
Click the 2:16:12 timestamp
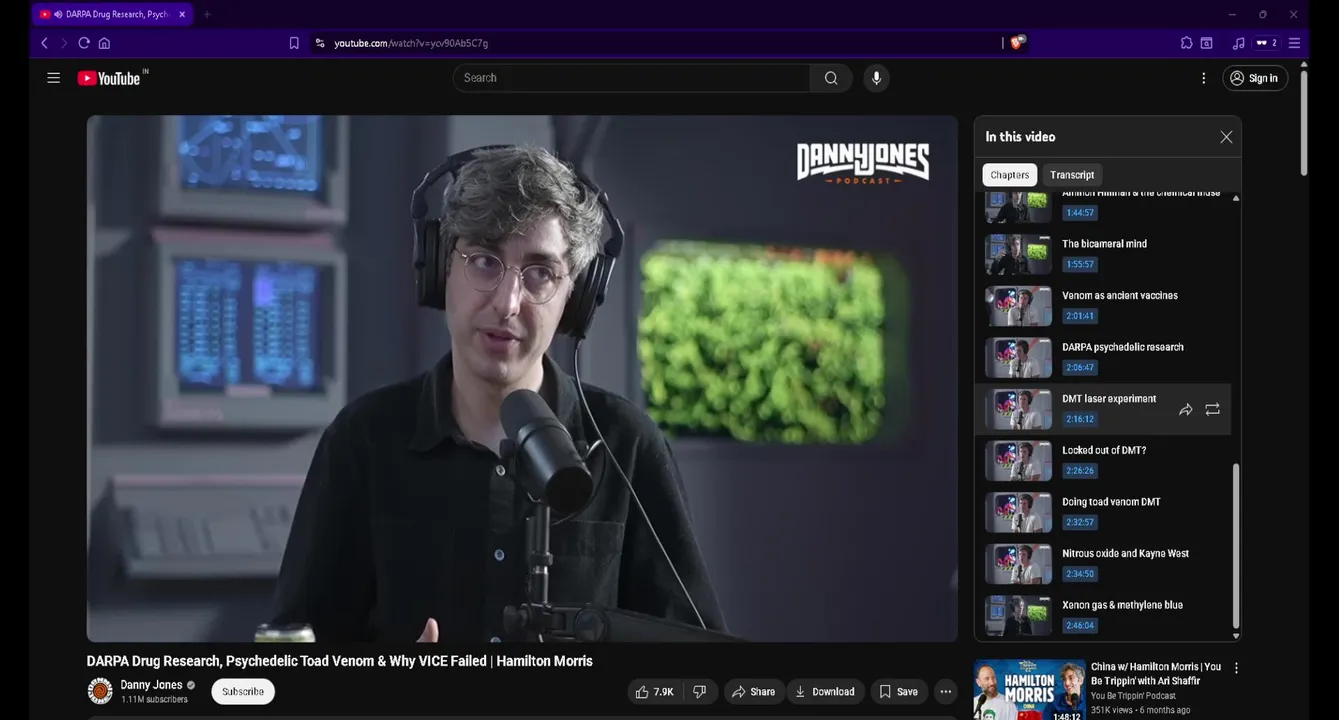click(1080, 419)
